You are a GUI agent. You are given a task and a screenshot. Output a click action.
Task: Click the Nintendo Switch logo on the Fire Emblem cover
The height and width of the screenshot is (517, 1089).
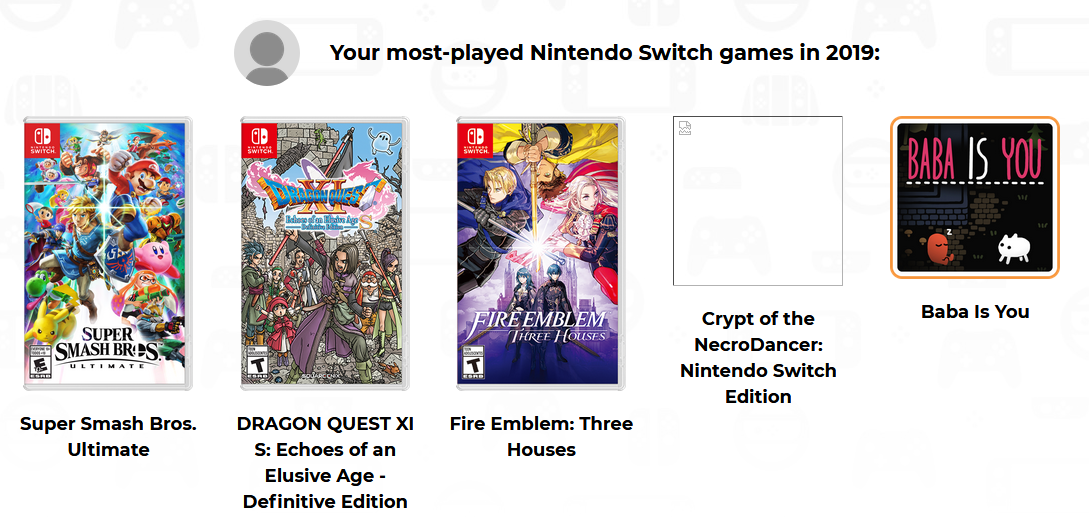475,138
